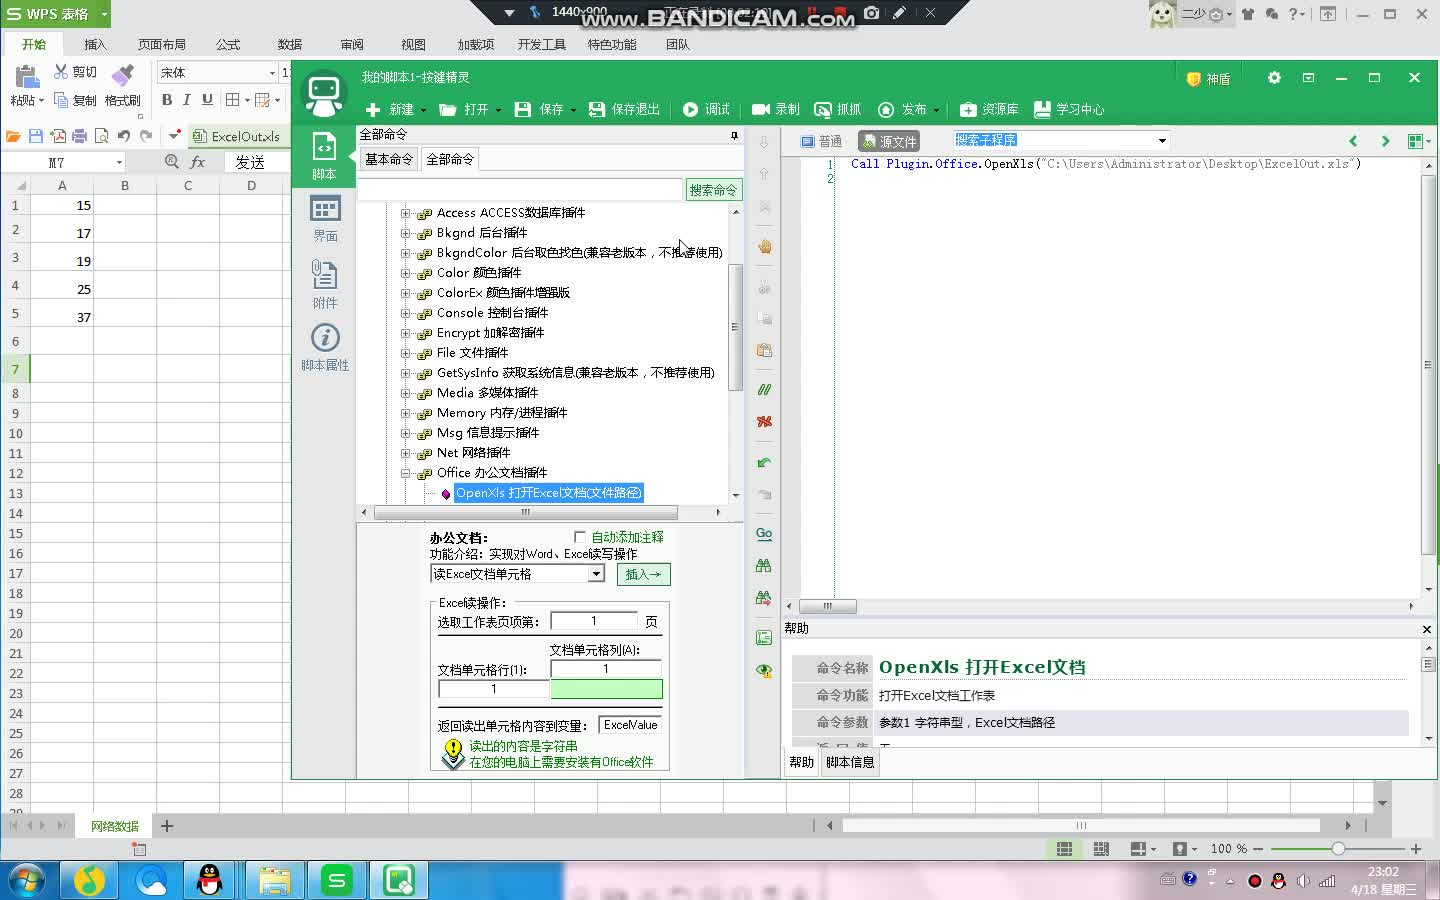
Task: Switch code view to 普通 mode
Action: [820, 141]
